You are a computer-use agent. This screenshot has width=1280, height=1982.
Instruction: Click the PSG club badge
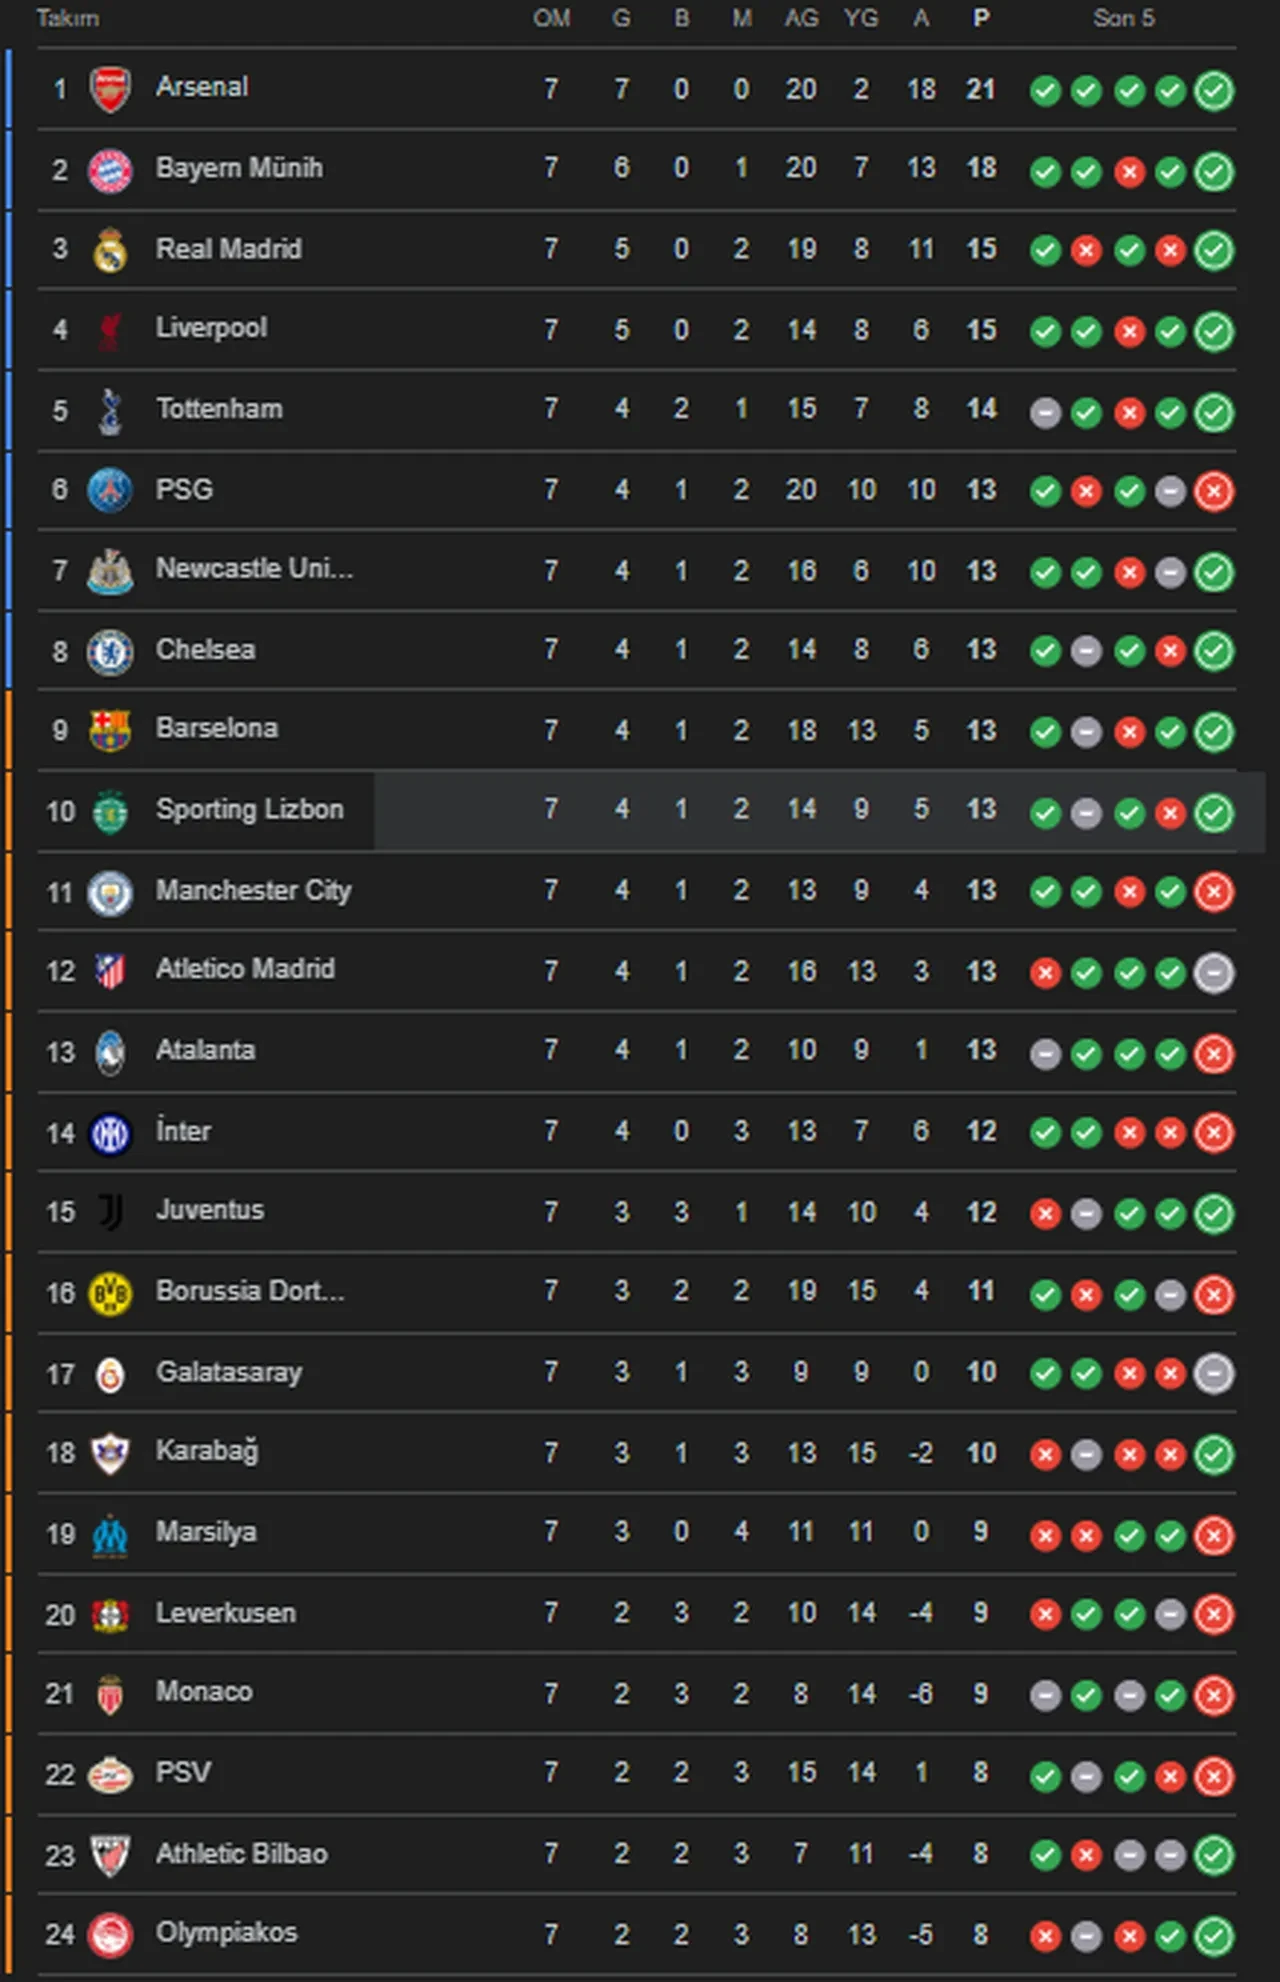coord(110,490)
